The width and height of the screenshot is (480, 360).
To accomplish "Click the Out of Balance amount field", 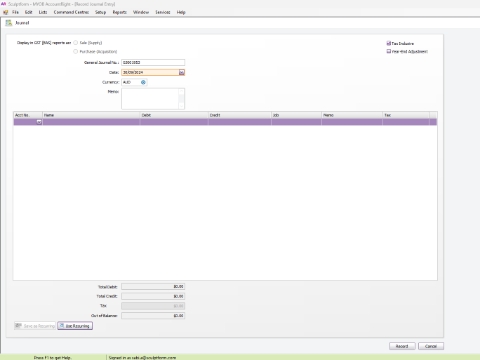I will click(x=153, y=315).
